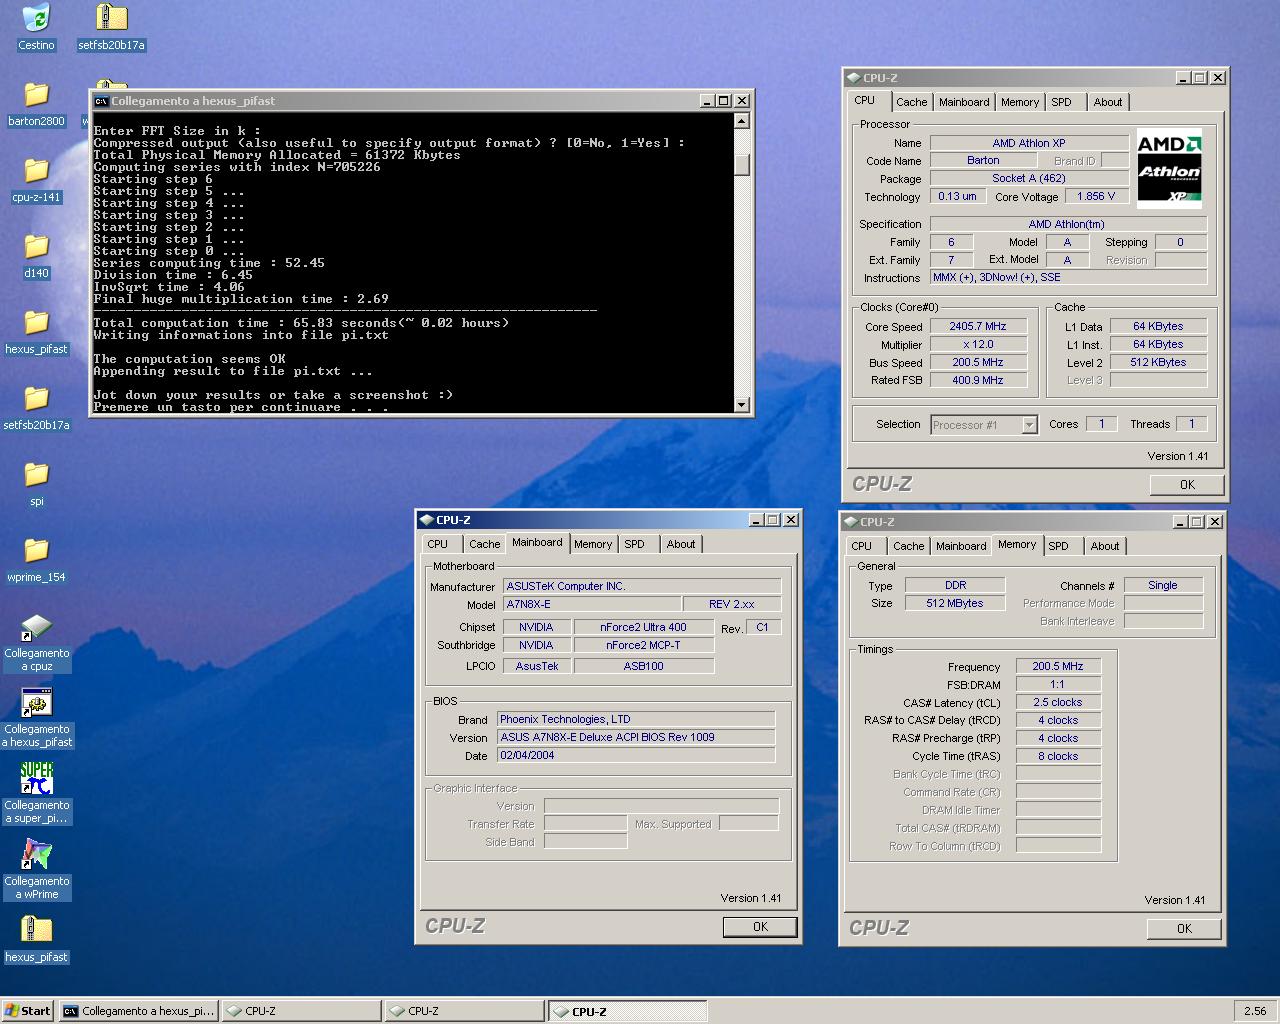Switch to Cache tab in CPU window
The image size is (1280, 1024).
tap(911, 102)
